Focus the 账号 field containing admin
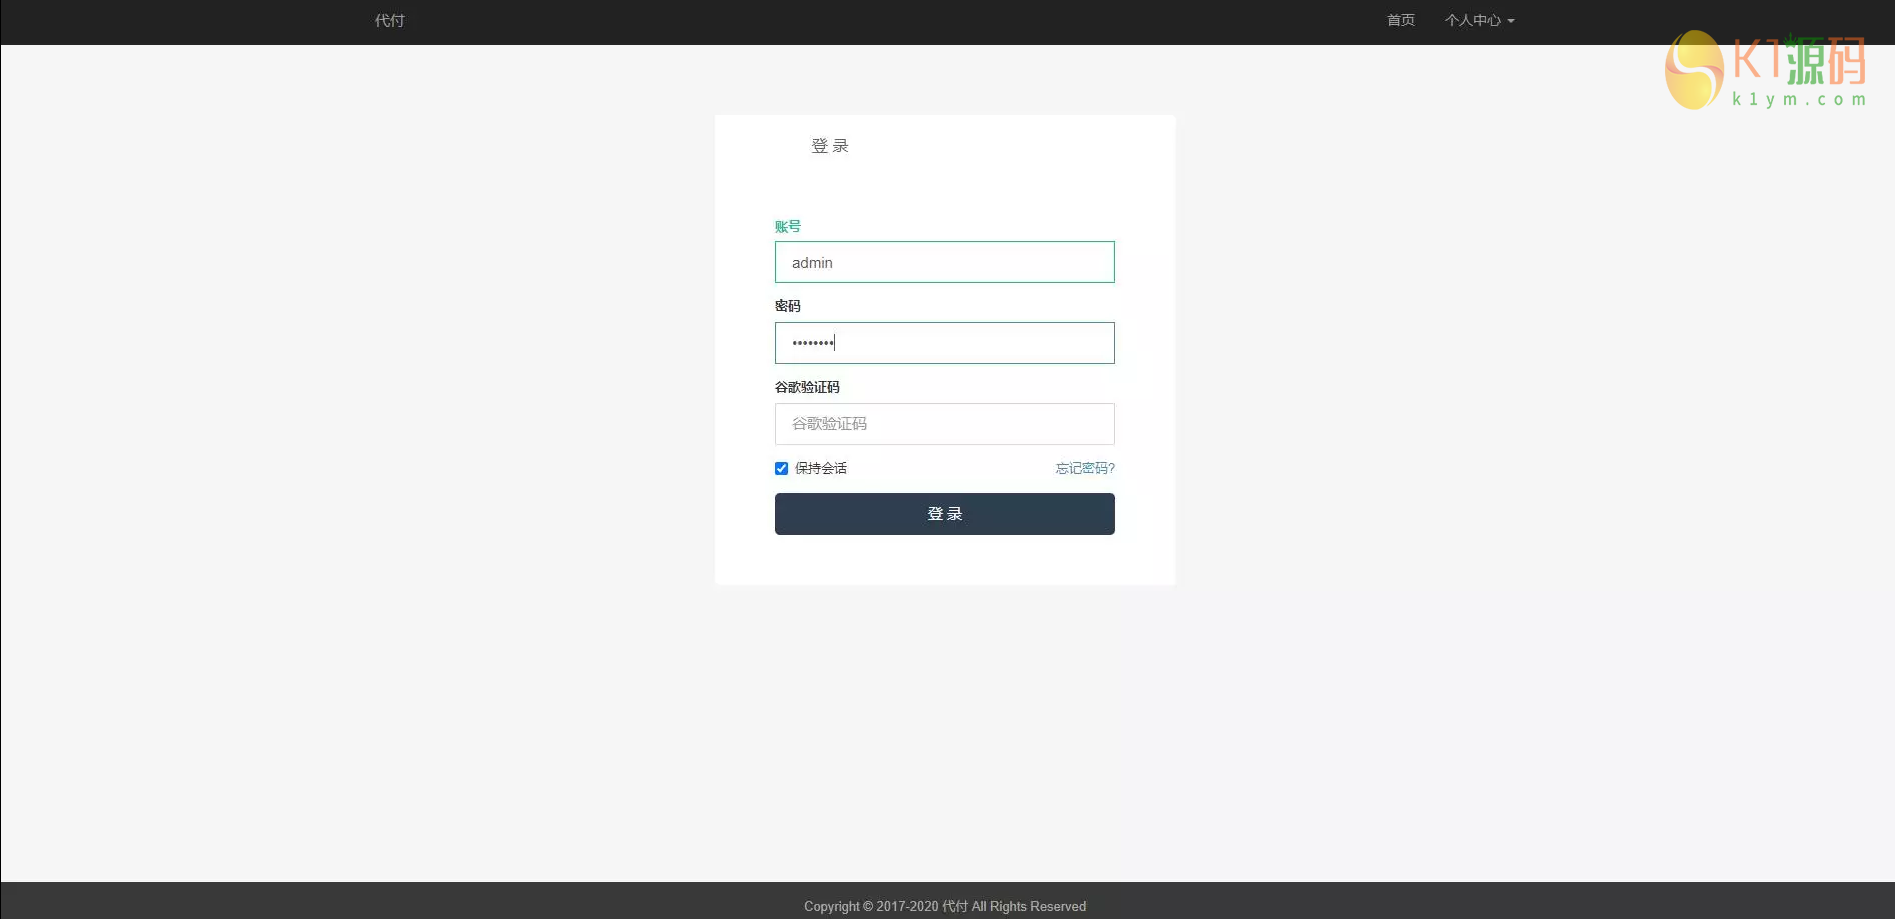Image resolution: width=1895 pixels, height=919 pixels. (x=944, y=262)
